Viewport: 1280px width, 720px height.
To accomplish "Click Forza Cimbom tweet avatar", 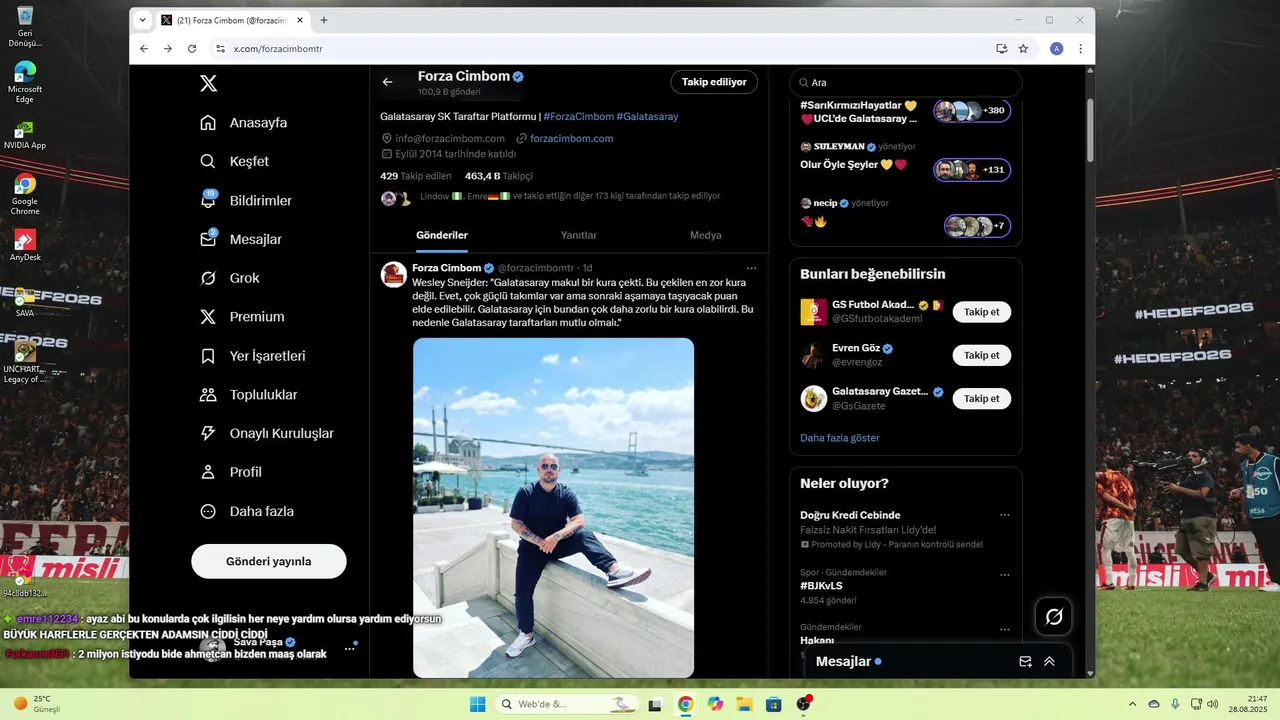I will pyautogui.click(x=394, y=274).
